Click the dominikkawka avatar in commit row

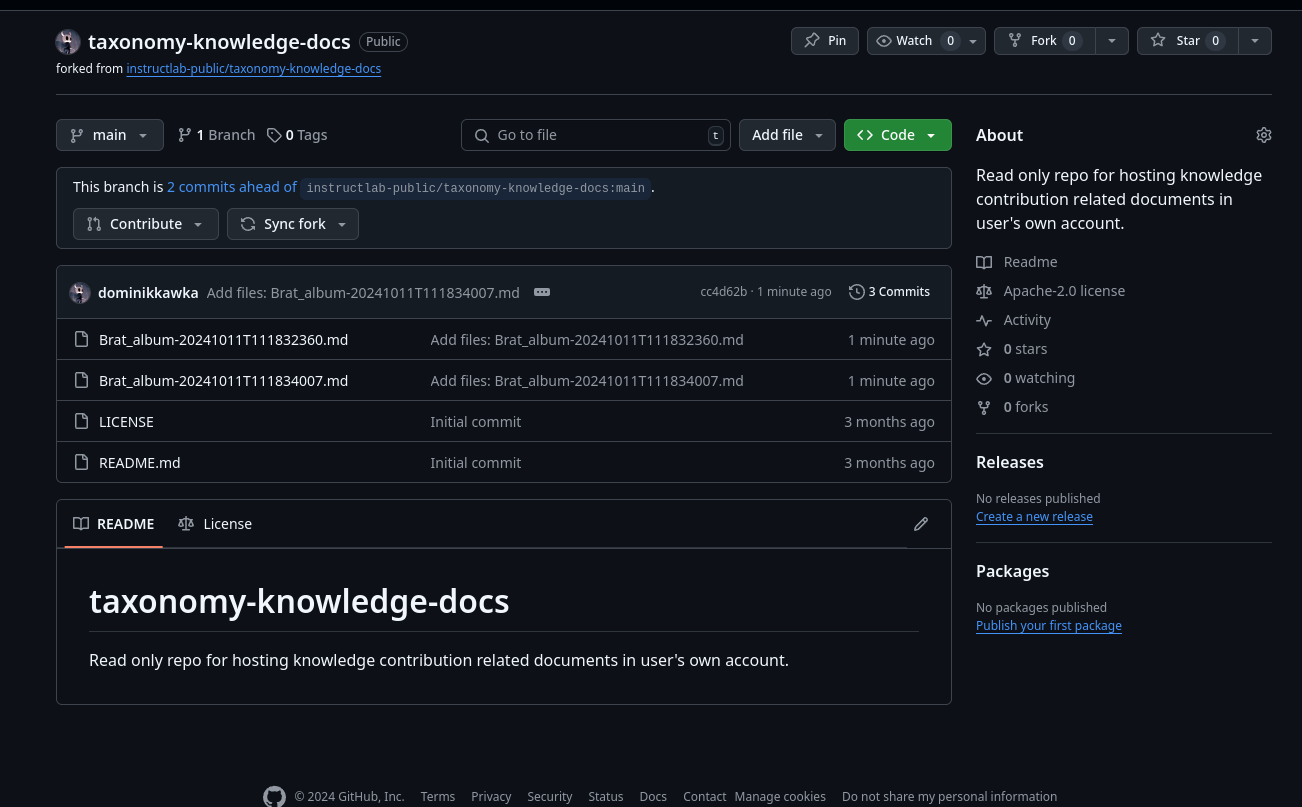coord(80,293)
